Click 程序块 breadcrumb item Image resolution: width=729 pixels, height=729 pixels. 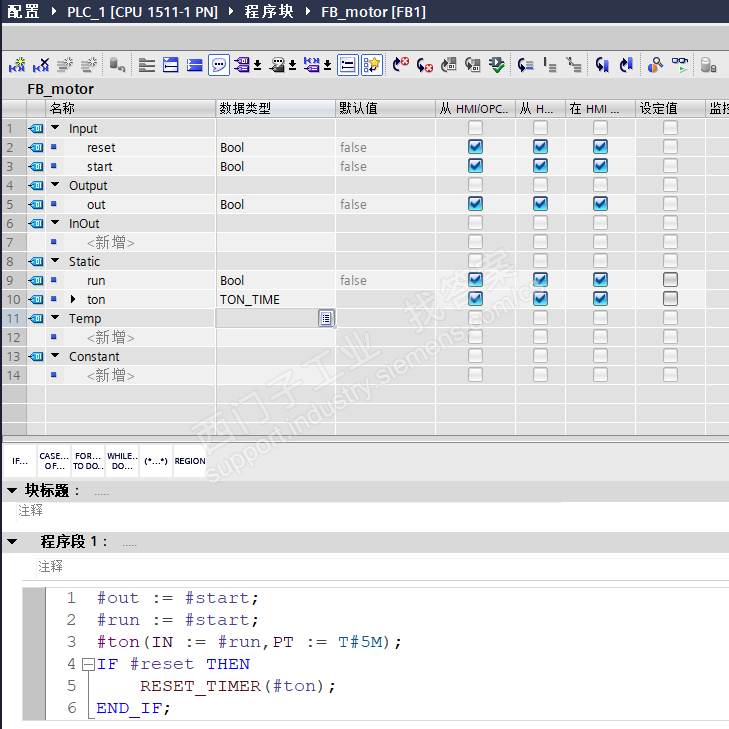tap(269, 12)
